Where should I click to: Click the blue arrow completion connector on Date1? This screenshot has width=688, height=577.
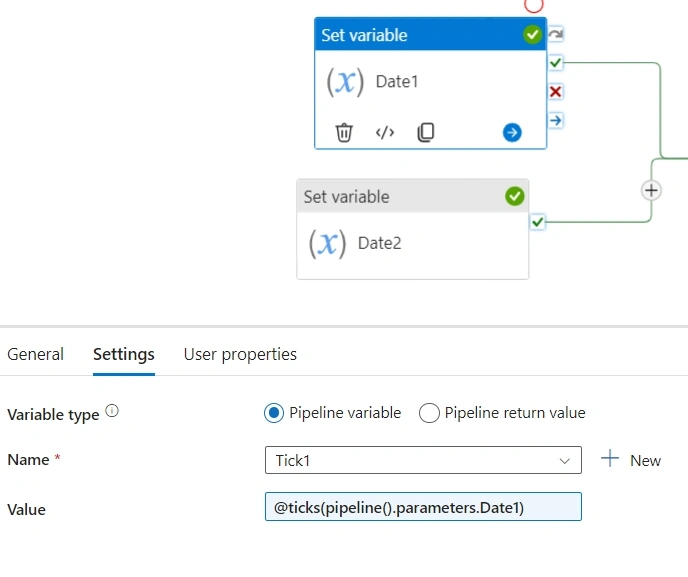pos(555,120)
